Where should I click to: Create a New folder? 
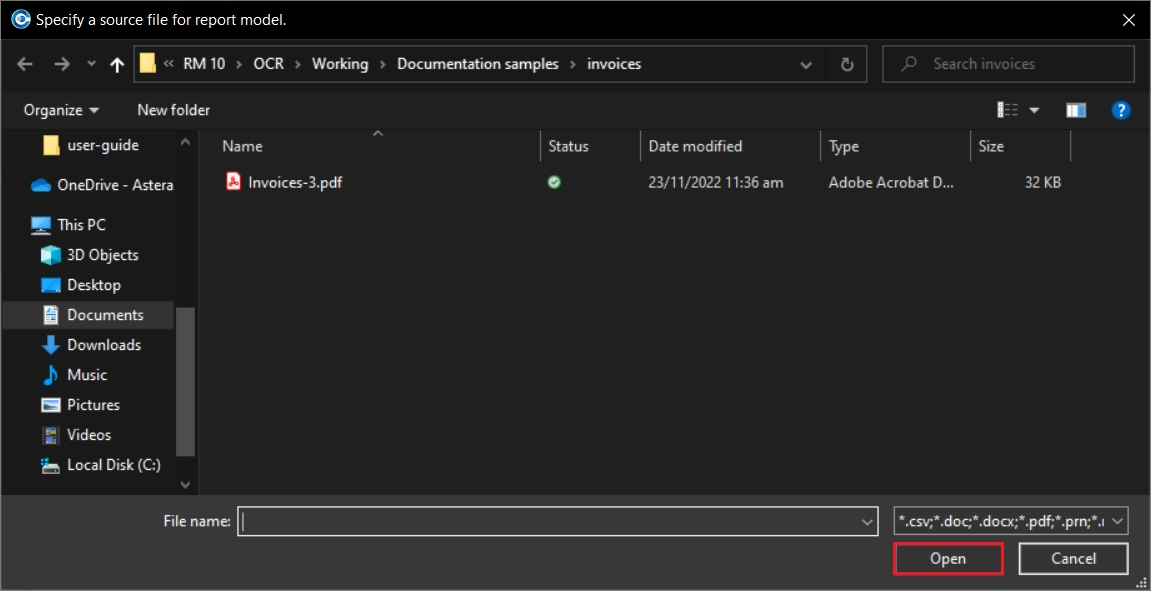[x=173, y=110]
